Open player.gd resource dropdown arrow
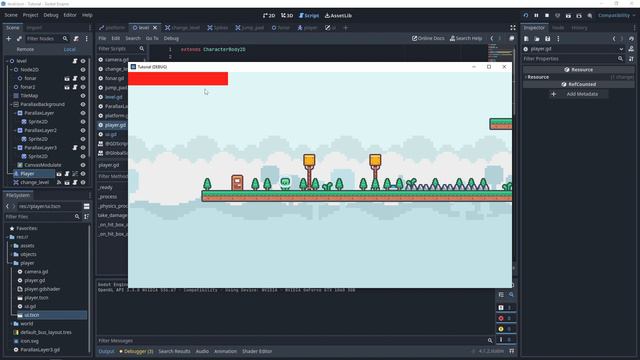Image resolution: width=640 pixels, height=360 pixels. [621, 49]
